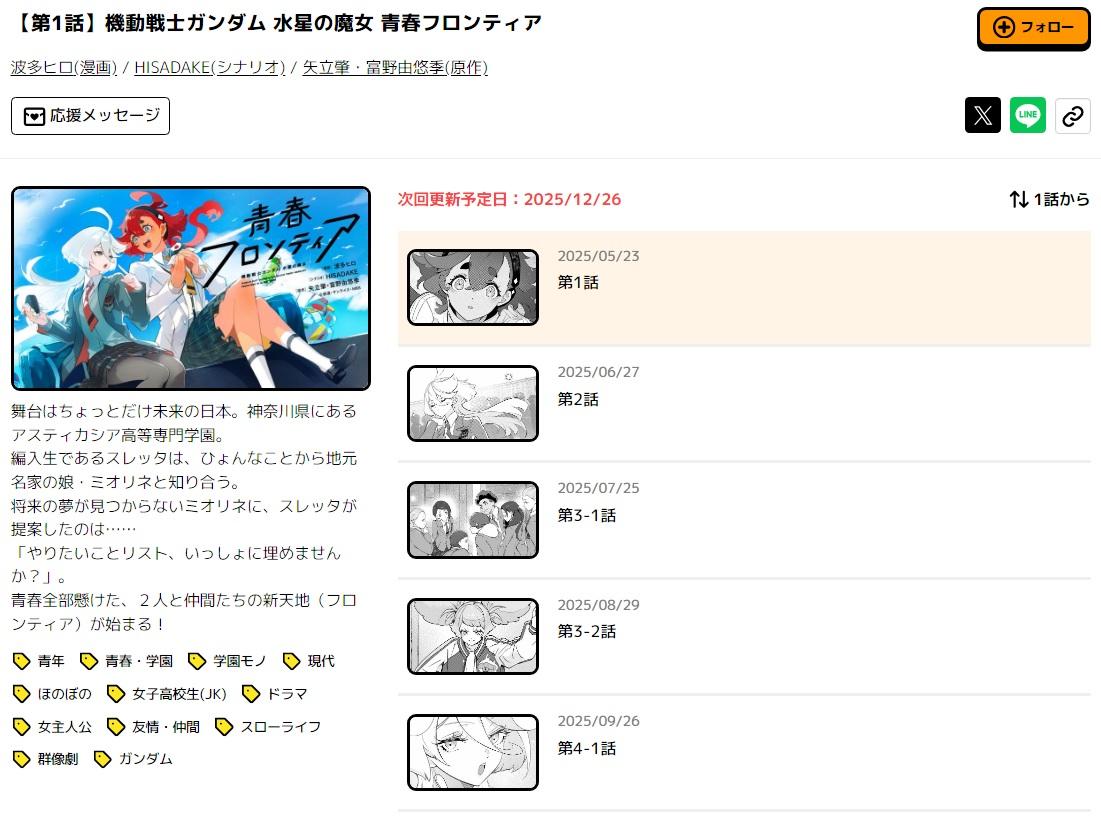The image size is (1101, 821).
Task: Click the フォロー follow button
Action: coord(1033,28)
